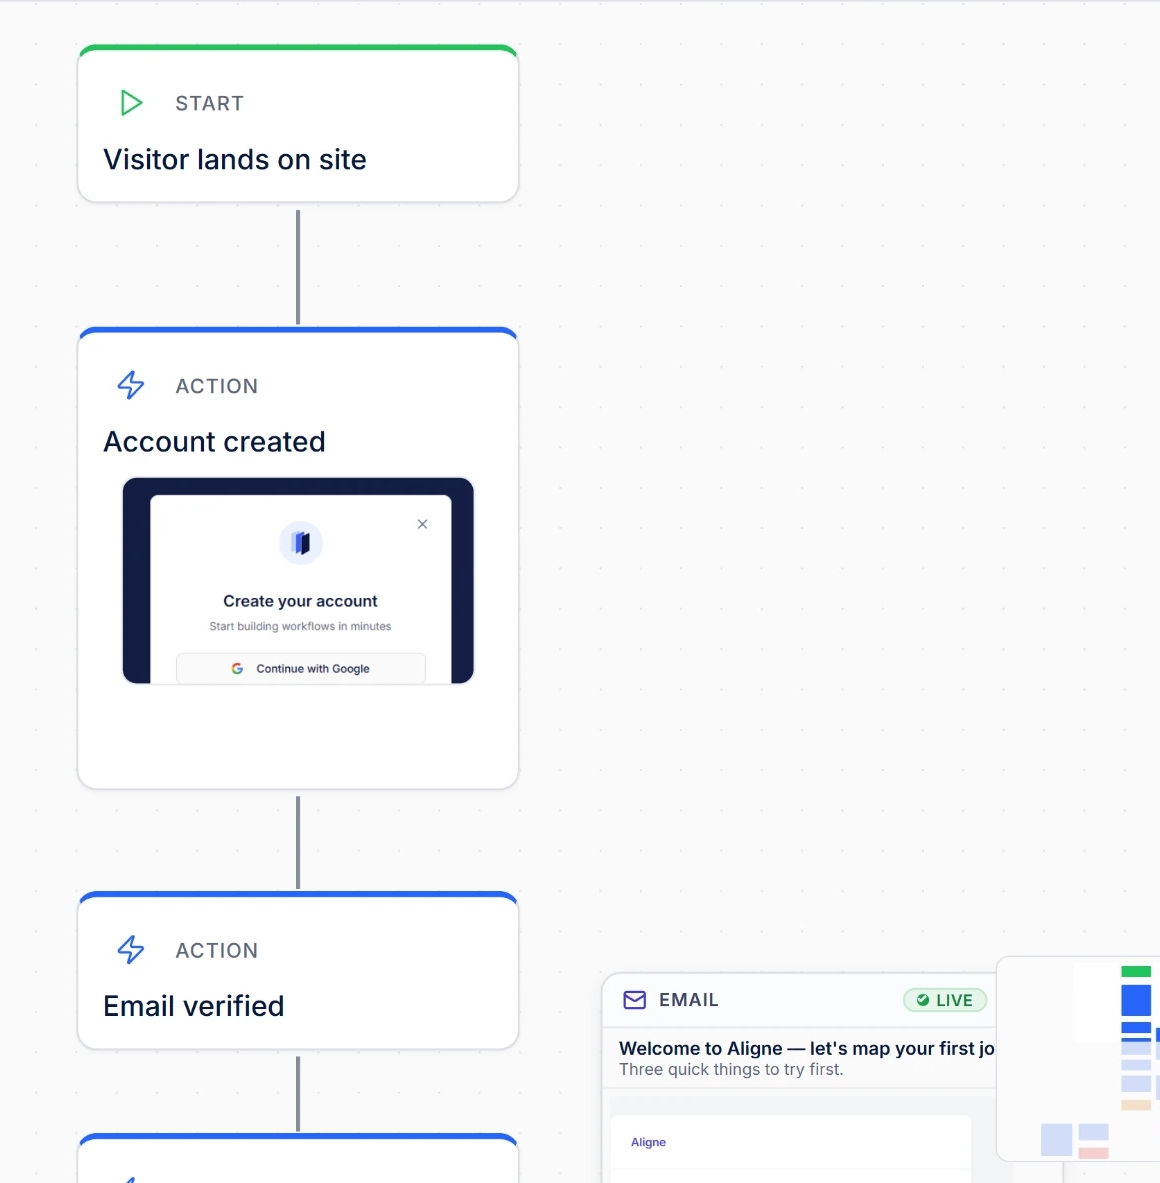The height and width of the screenshot is (1183, 1160).
Task: Click the LIVE status badge
Action: click(945, 1000)
